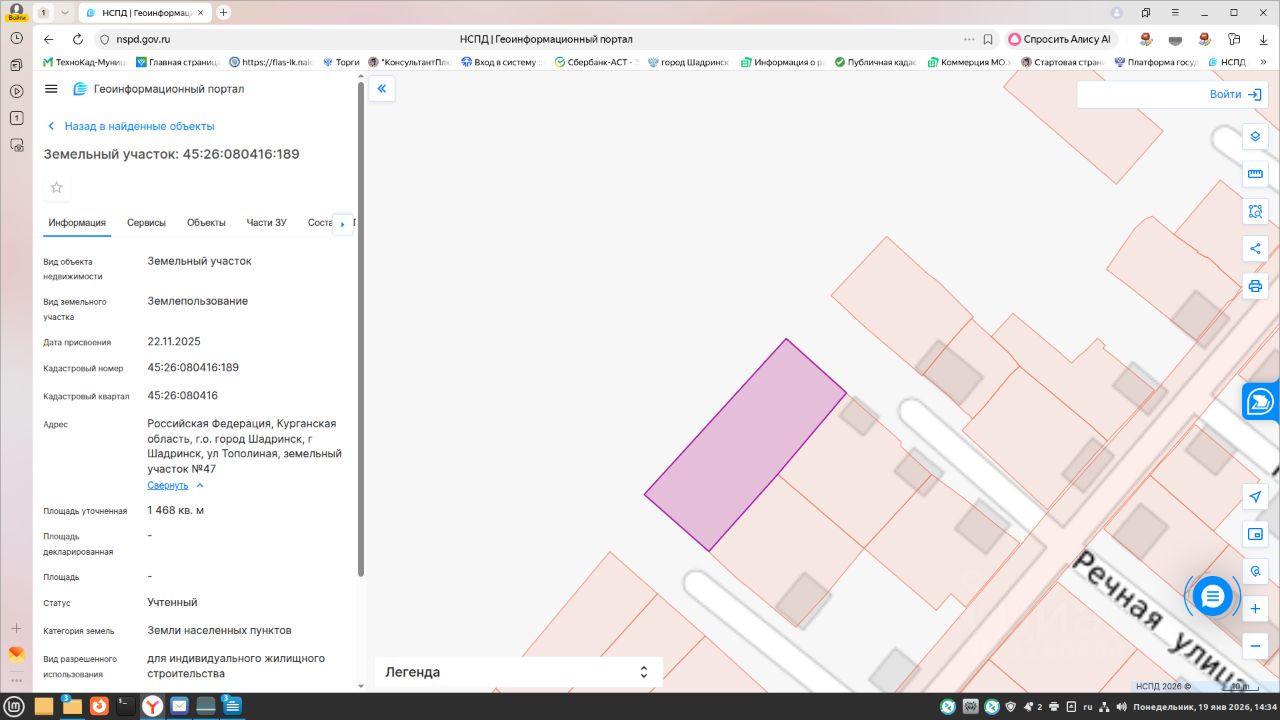
Task: Activate the area search selection tool
Action: point(1255,212)
